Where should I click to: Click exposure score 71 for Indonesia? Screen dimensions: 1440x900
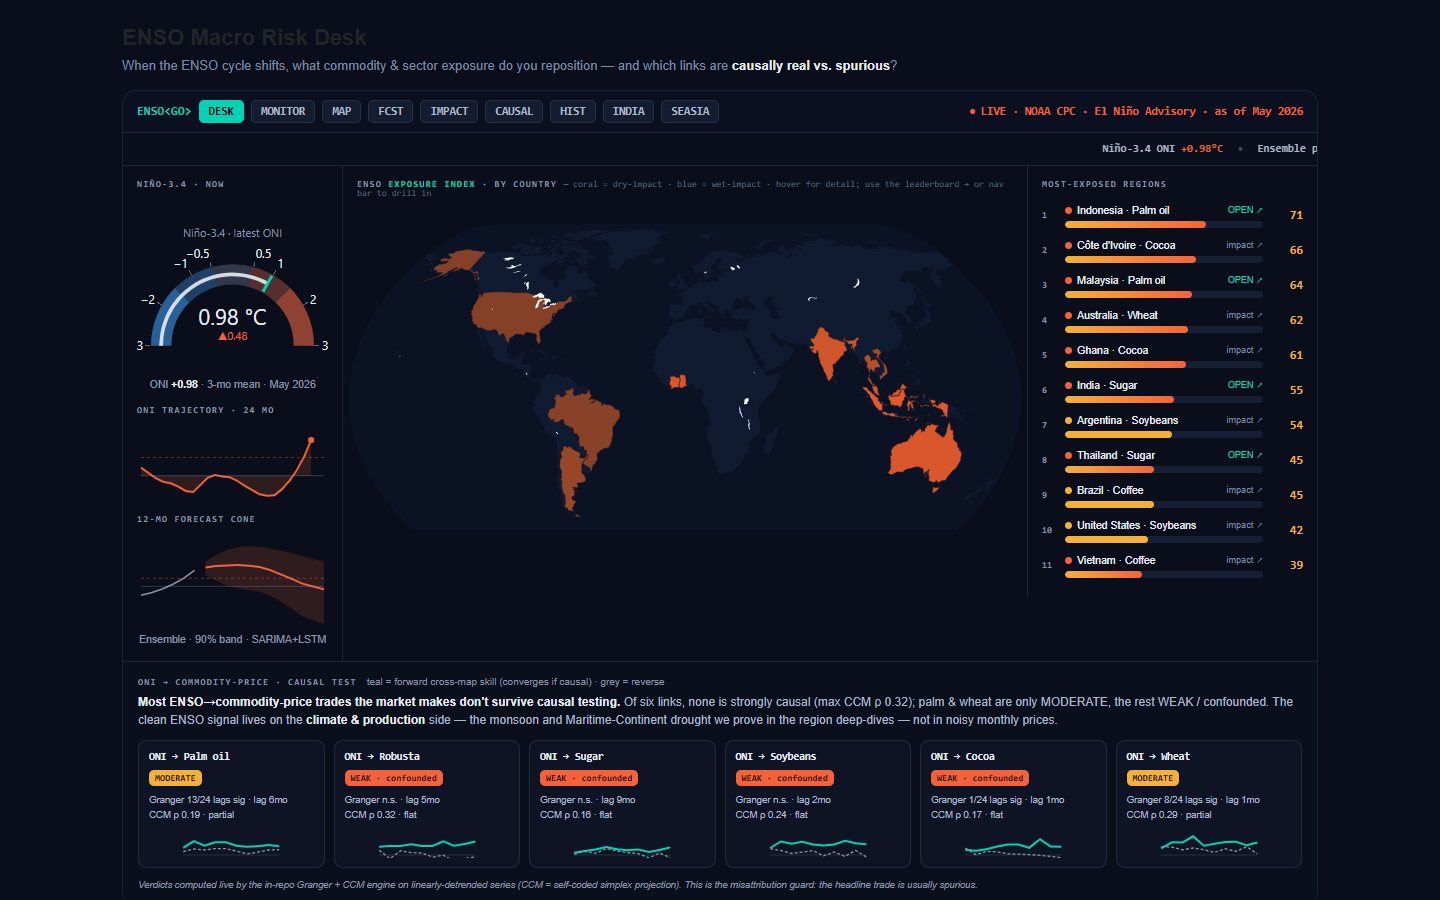click(x=1296, y=215)
